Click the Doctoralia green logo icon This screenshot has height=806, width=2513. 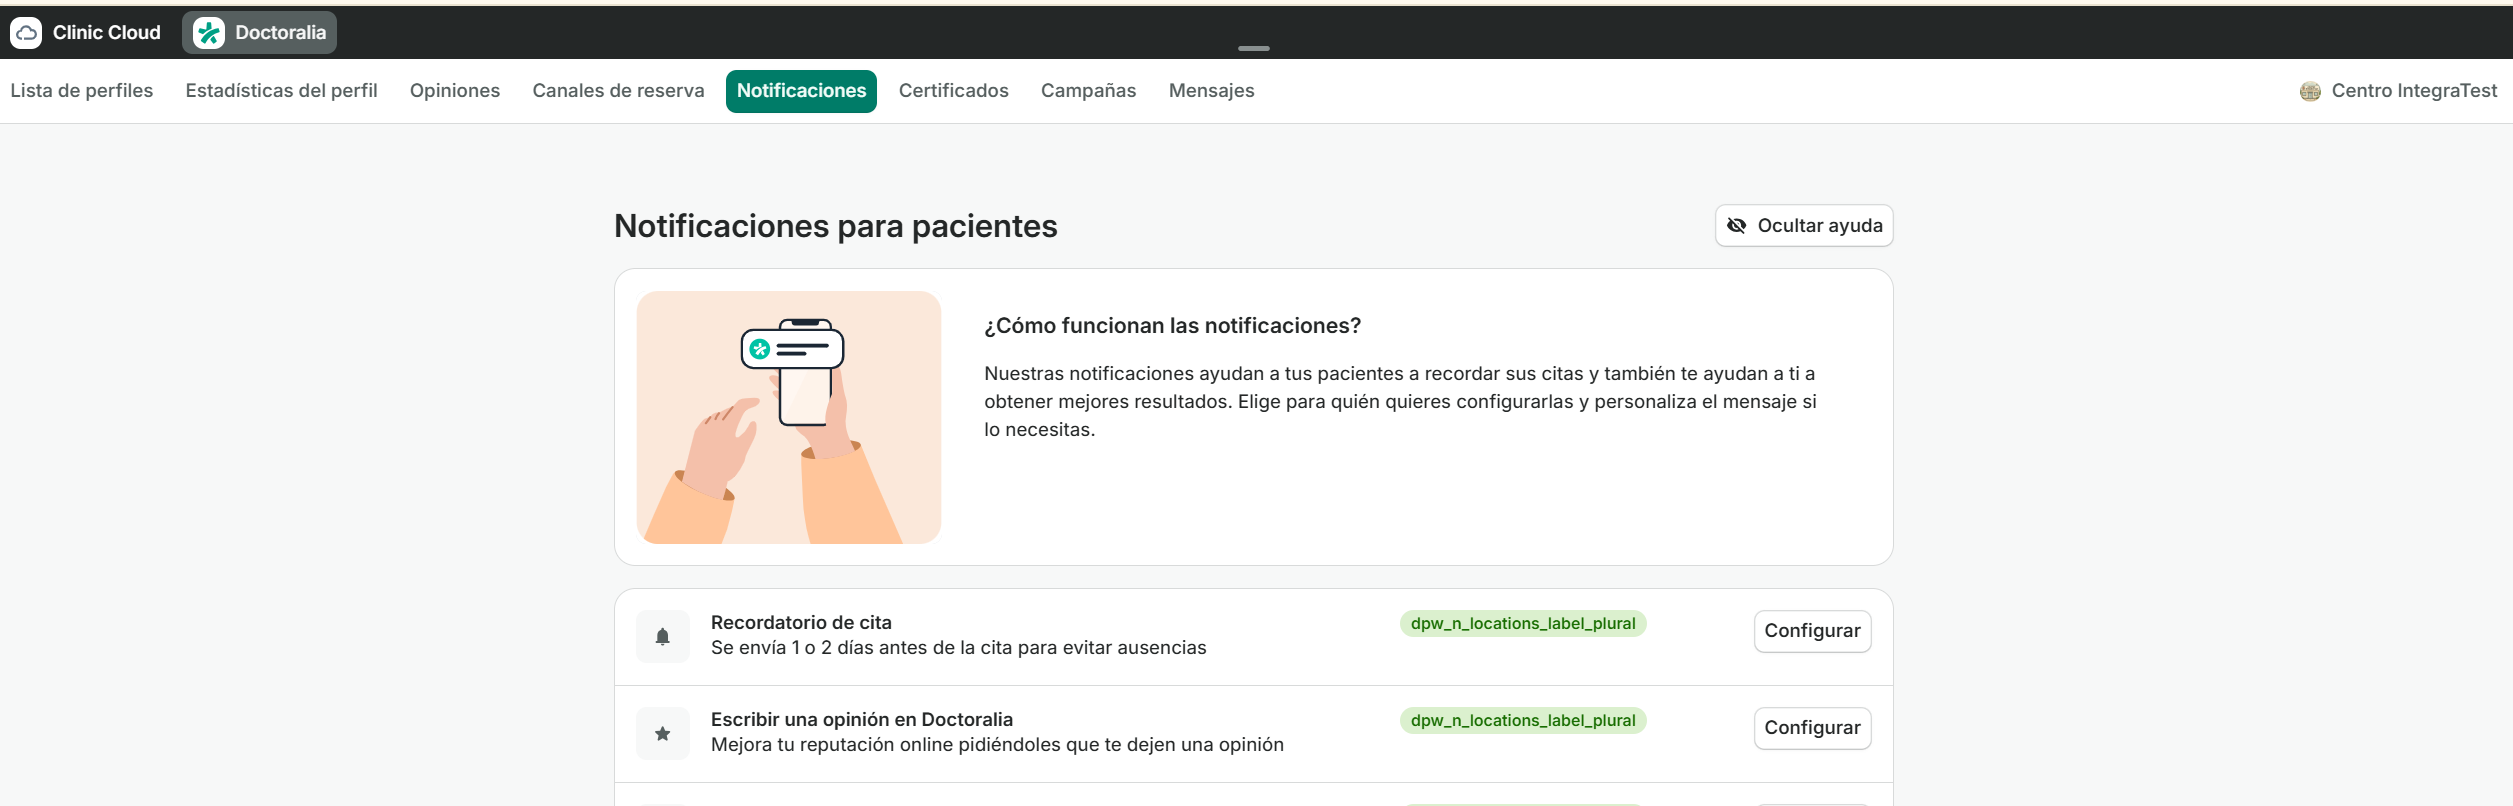[209, 33]
